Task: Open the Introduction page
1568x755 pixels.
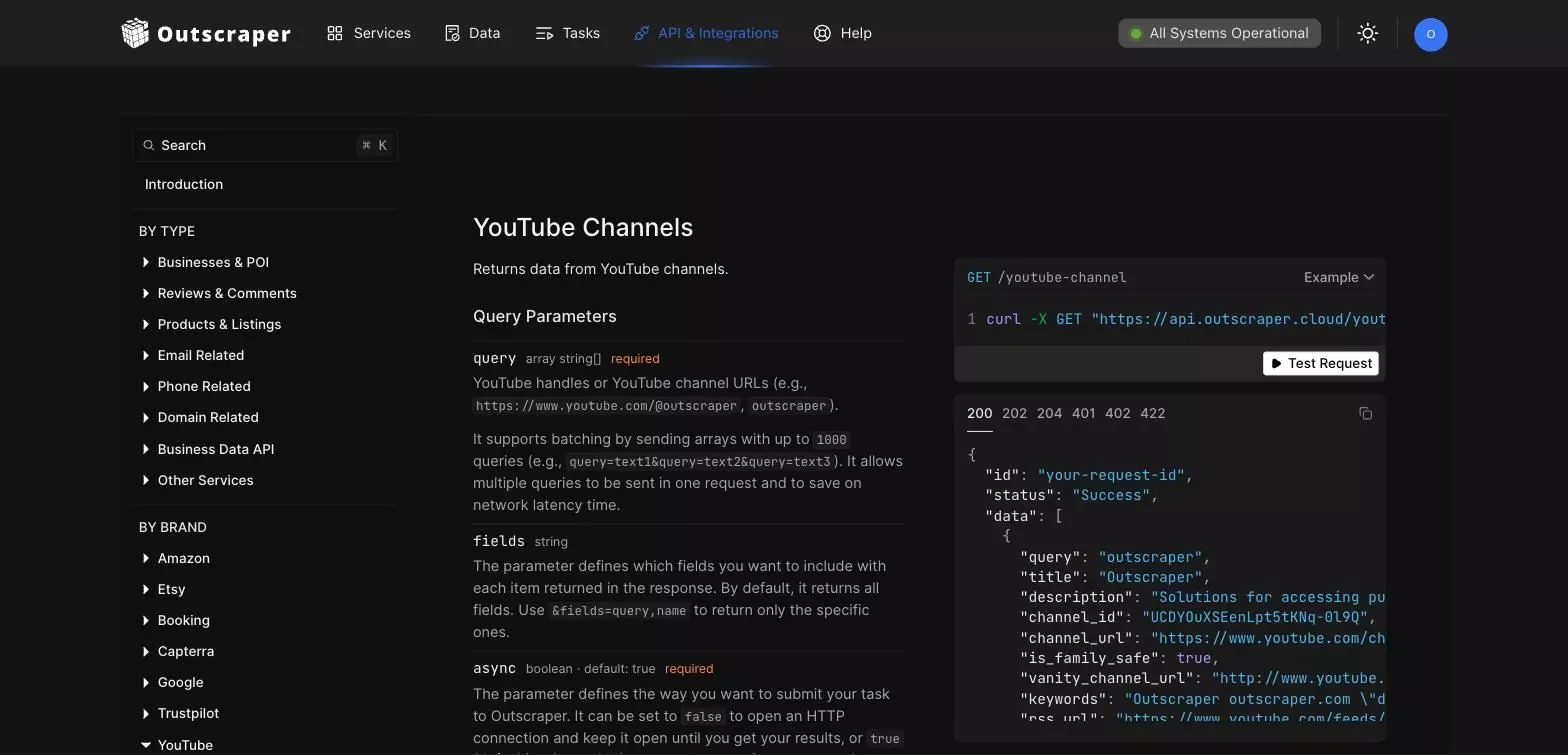Action: pos(184,184)
